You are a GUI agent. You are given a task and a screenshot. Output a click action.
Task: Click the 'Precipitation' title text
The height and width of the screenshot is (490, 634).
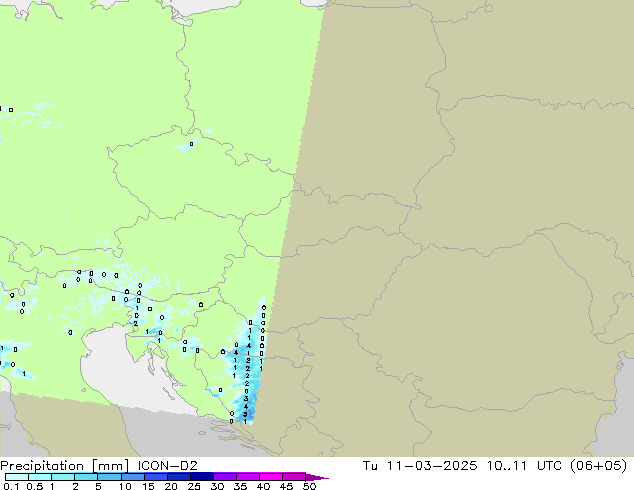click(x=42, y=466)
